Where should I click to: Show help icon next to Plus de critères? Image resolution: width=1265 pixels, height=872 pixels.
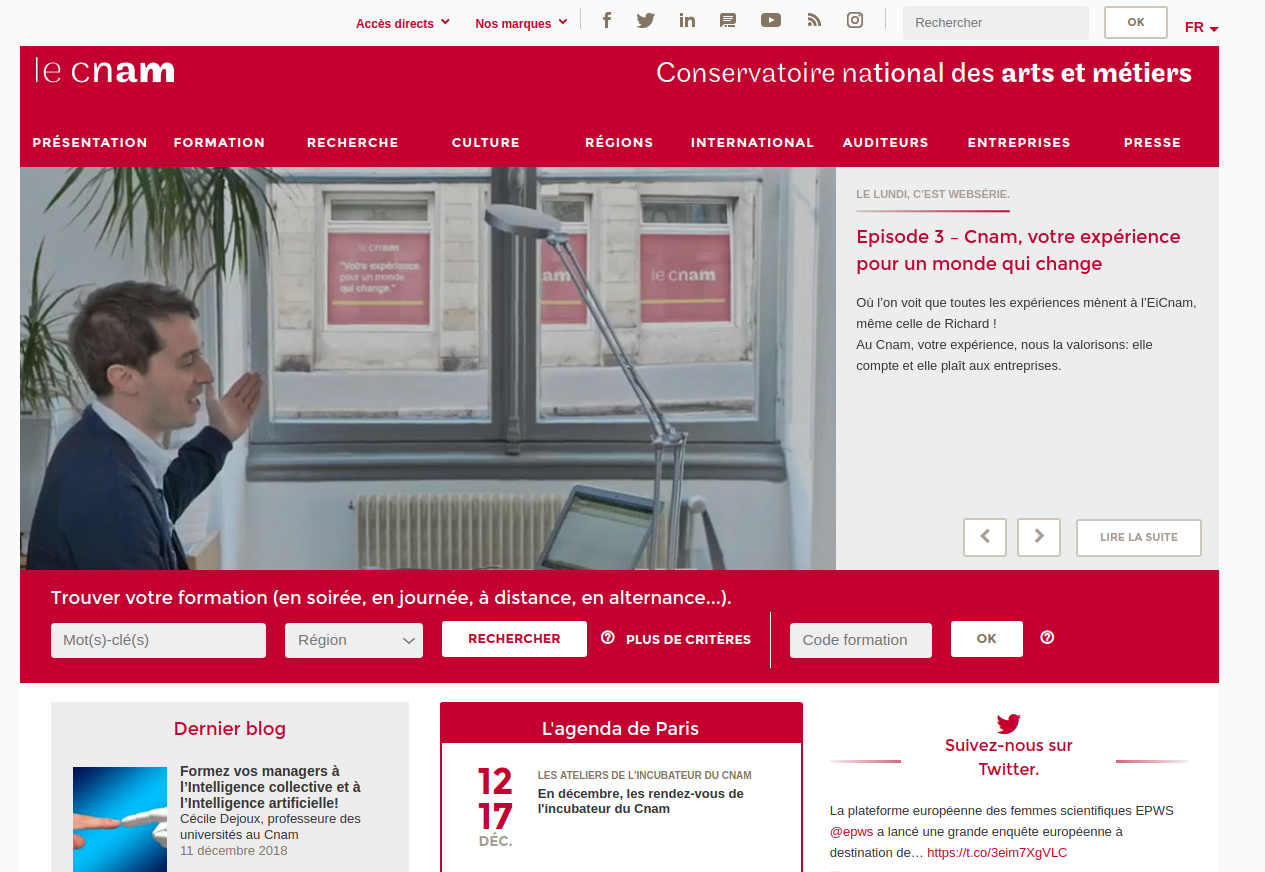[608, 638]
